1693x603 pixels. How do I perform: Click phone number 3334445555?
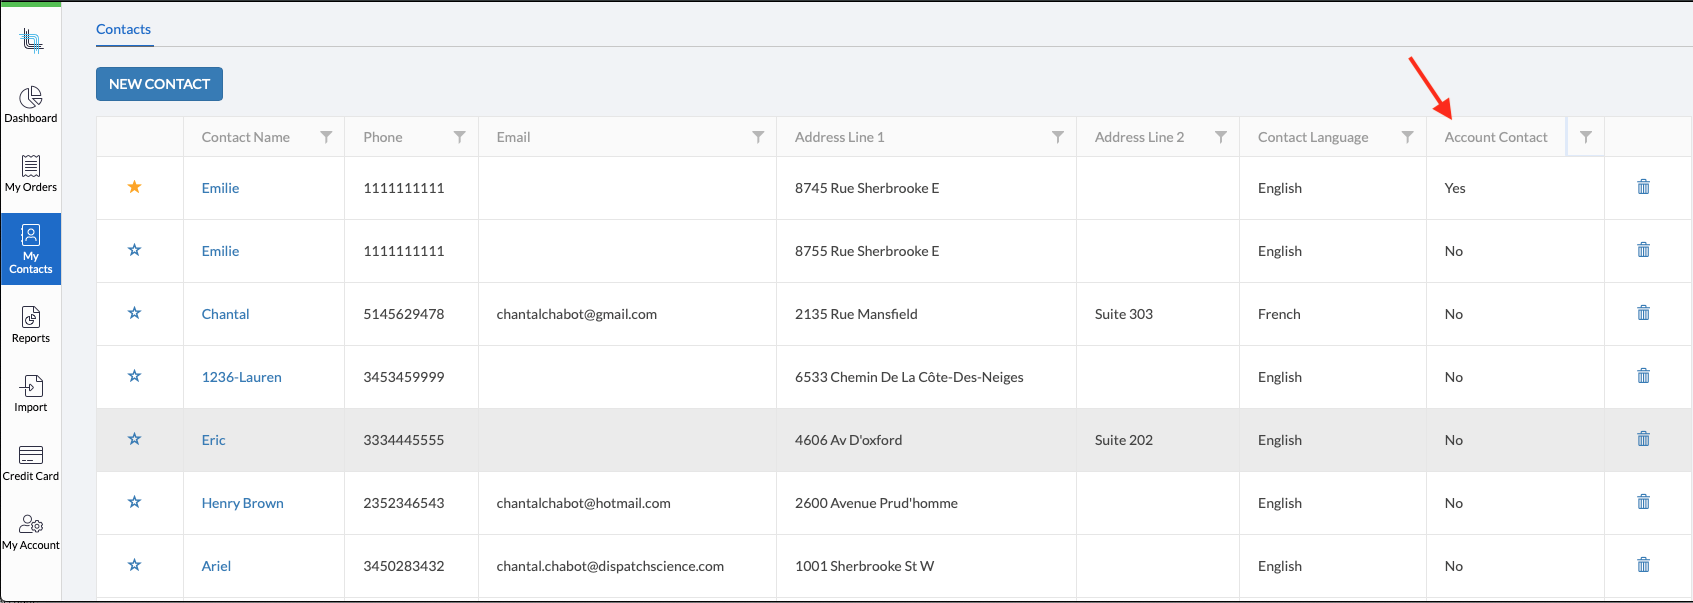click(x=404, y=440)
